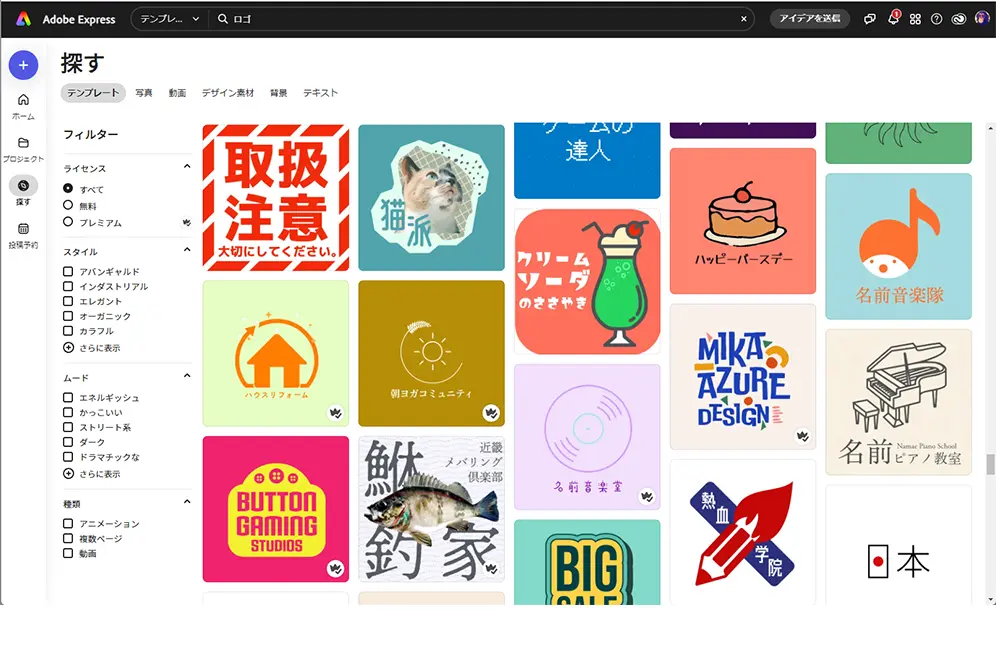Open the apps grid icon

pos(915,19)
